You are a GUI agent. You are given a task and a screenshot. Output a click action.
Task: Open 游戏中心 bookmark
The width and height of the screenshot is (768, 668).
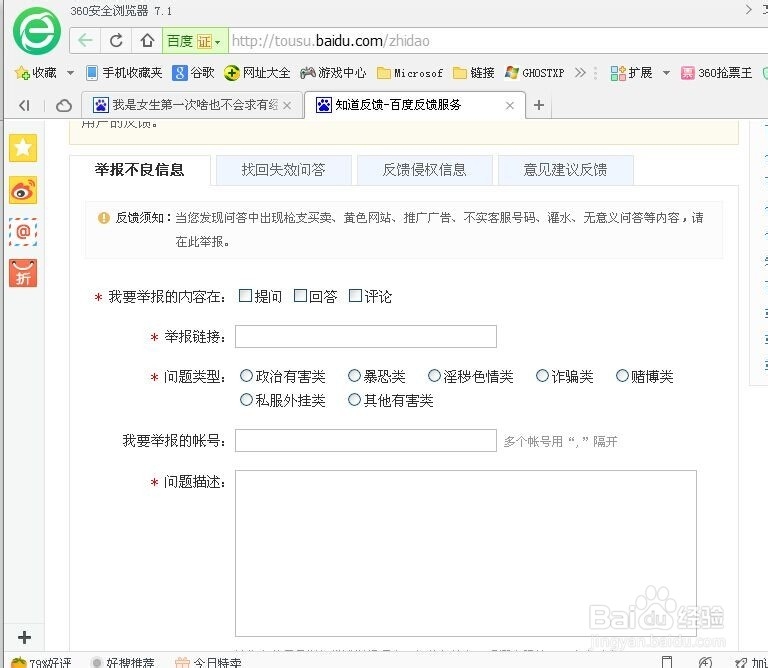[x=333, y=73]
